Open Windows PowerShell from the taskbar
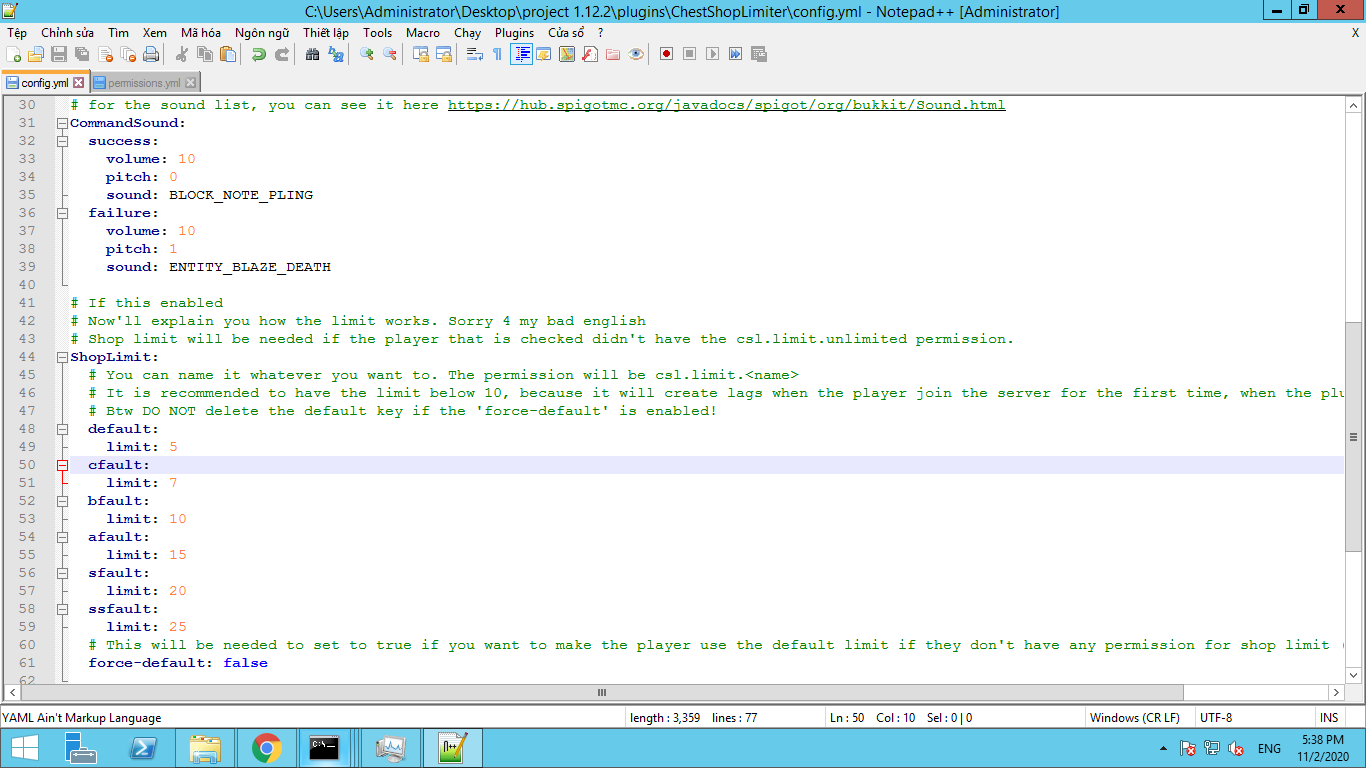 click(x=142, y=748)
